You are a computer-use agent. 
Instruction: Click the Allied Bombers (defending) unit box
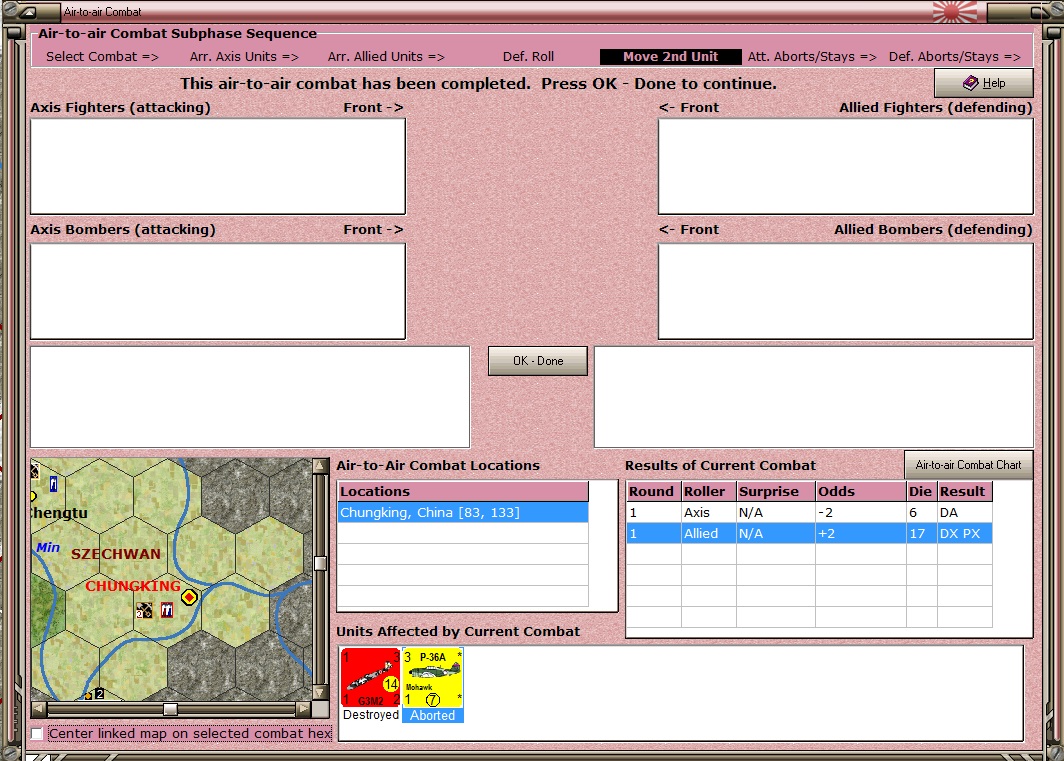846,291
